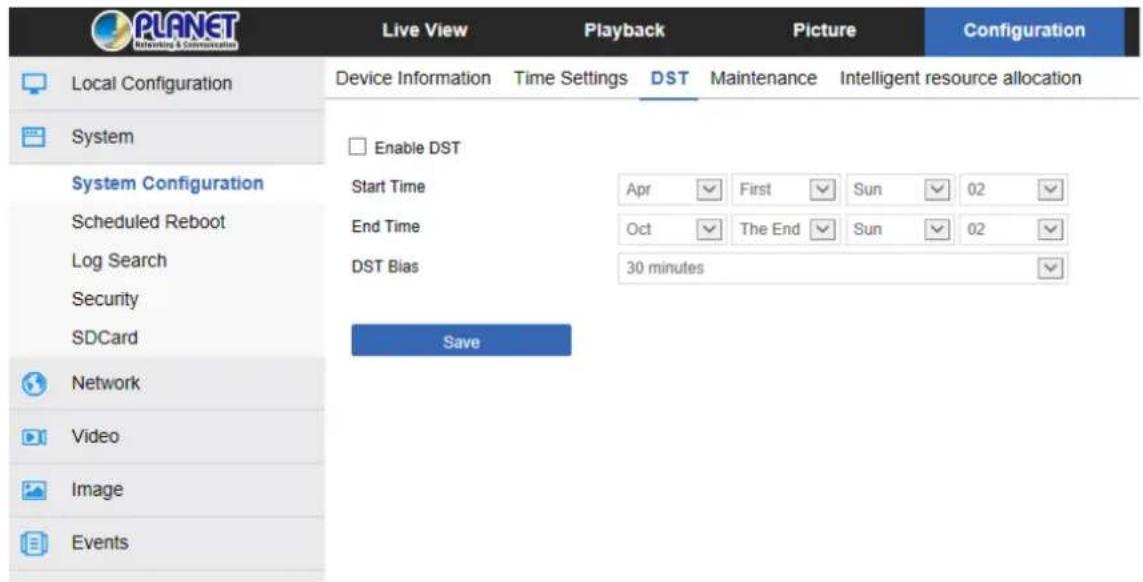Open the Picture tab

[x=824, y=31]
